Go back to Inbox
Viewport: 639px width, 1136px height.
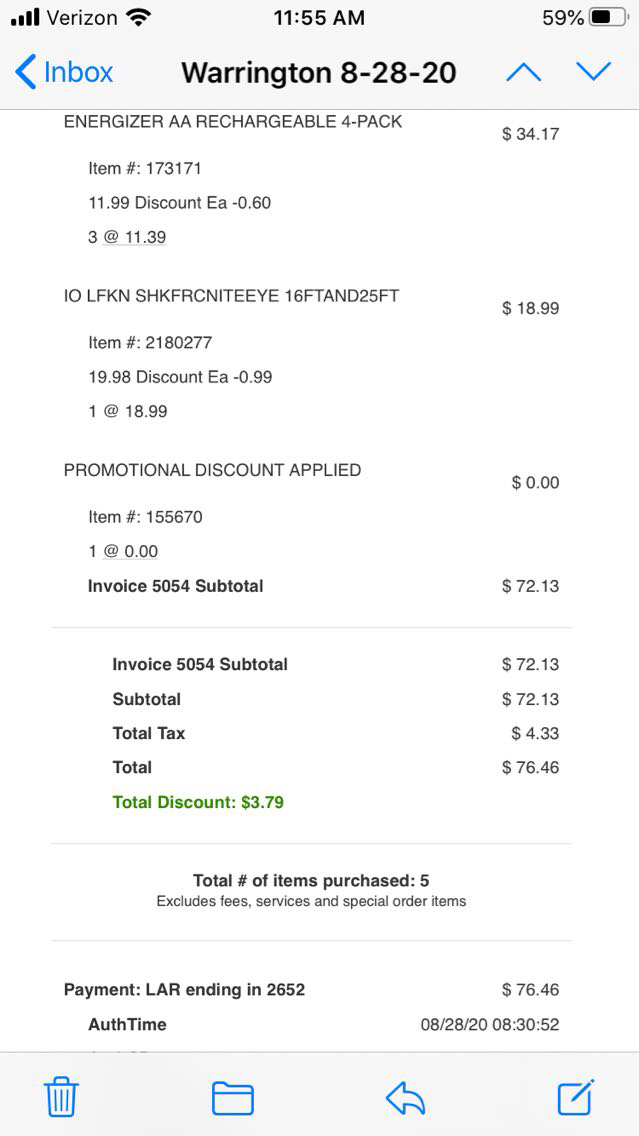tap(64, 72)
